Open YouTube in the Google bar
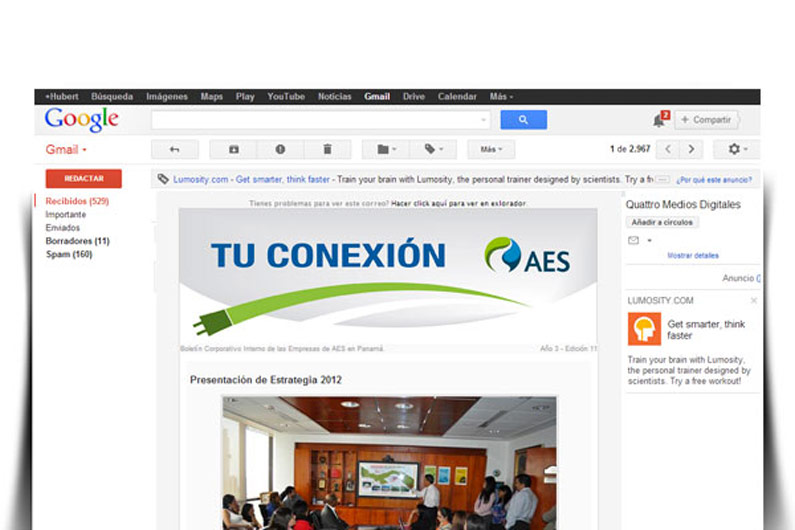 pos(286,96)
